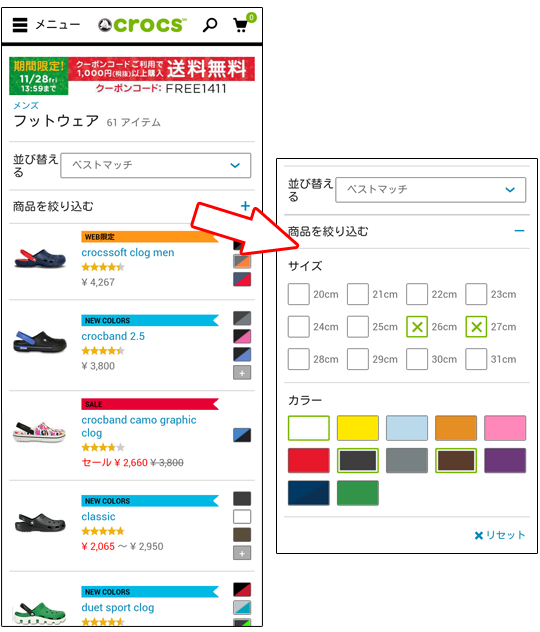The height and width of the screenshot is (632, 540).
Task: Open the duet sport clog product link
Action: click(118, 607)
